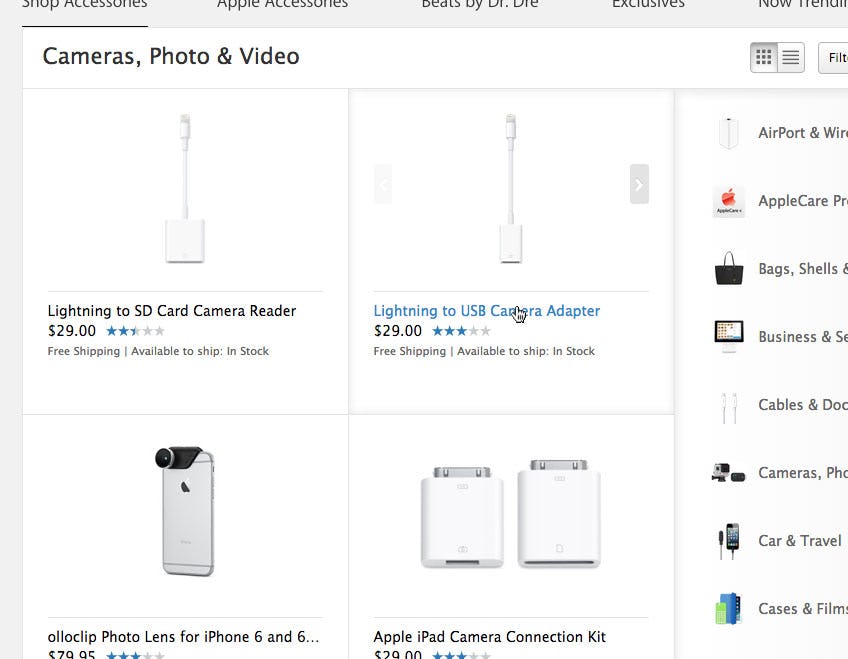
Task: Click the Cameras GoPro category icon
Action: pos(728,473)
